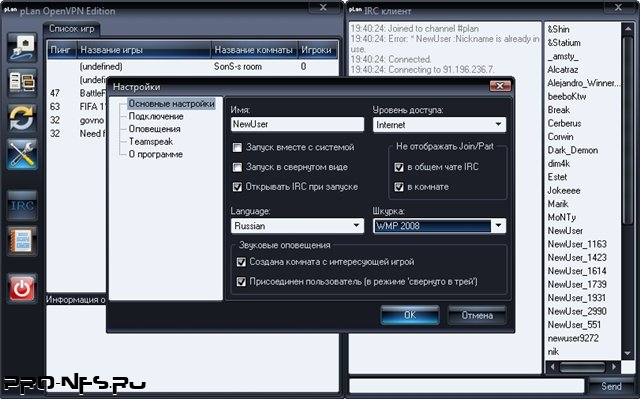Click the refresh arrows icon
This screenshot has height=399, width=640.
[22, 118]
